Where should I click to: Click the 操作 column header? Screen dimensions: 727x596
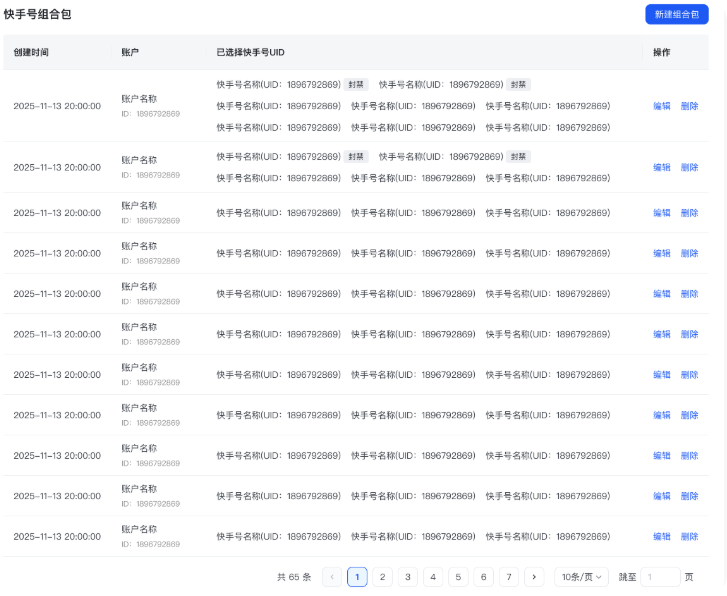tap(662, 52)
